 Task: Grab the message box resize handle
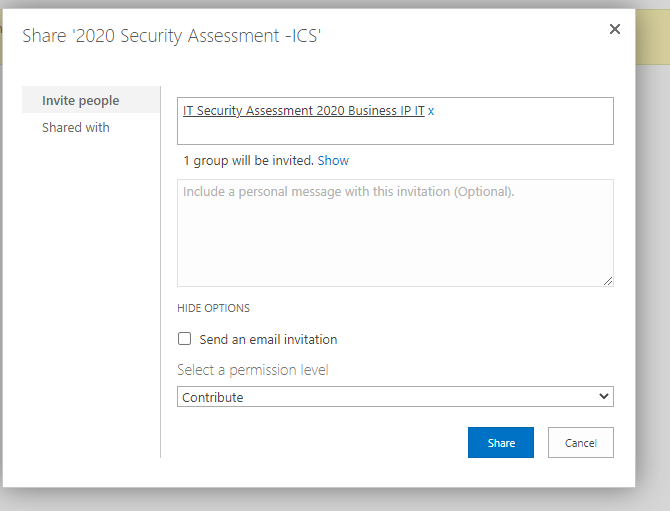point(608,281)
